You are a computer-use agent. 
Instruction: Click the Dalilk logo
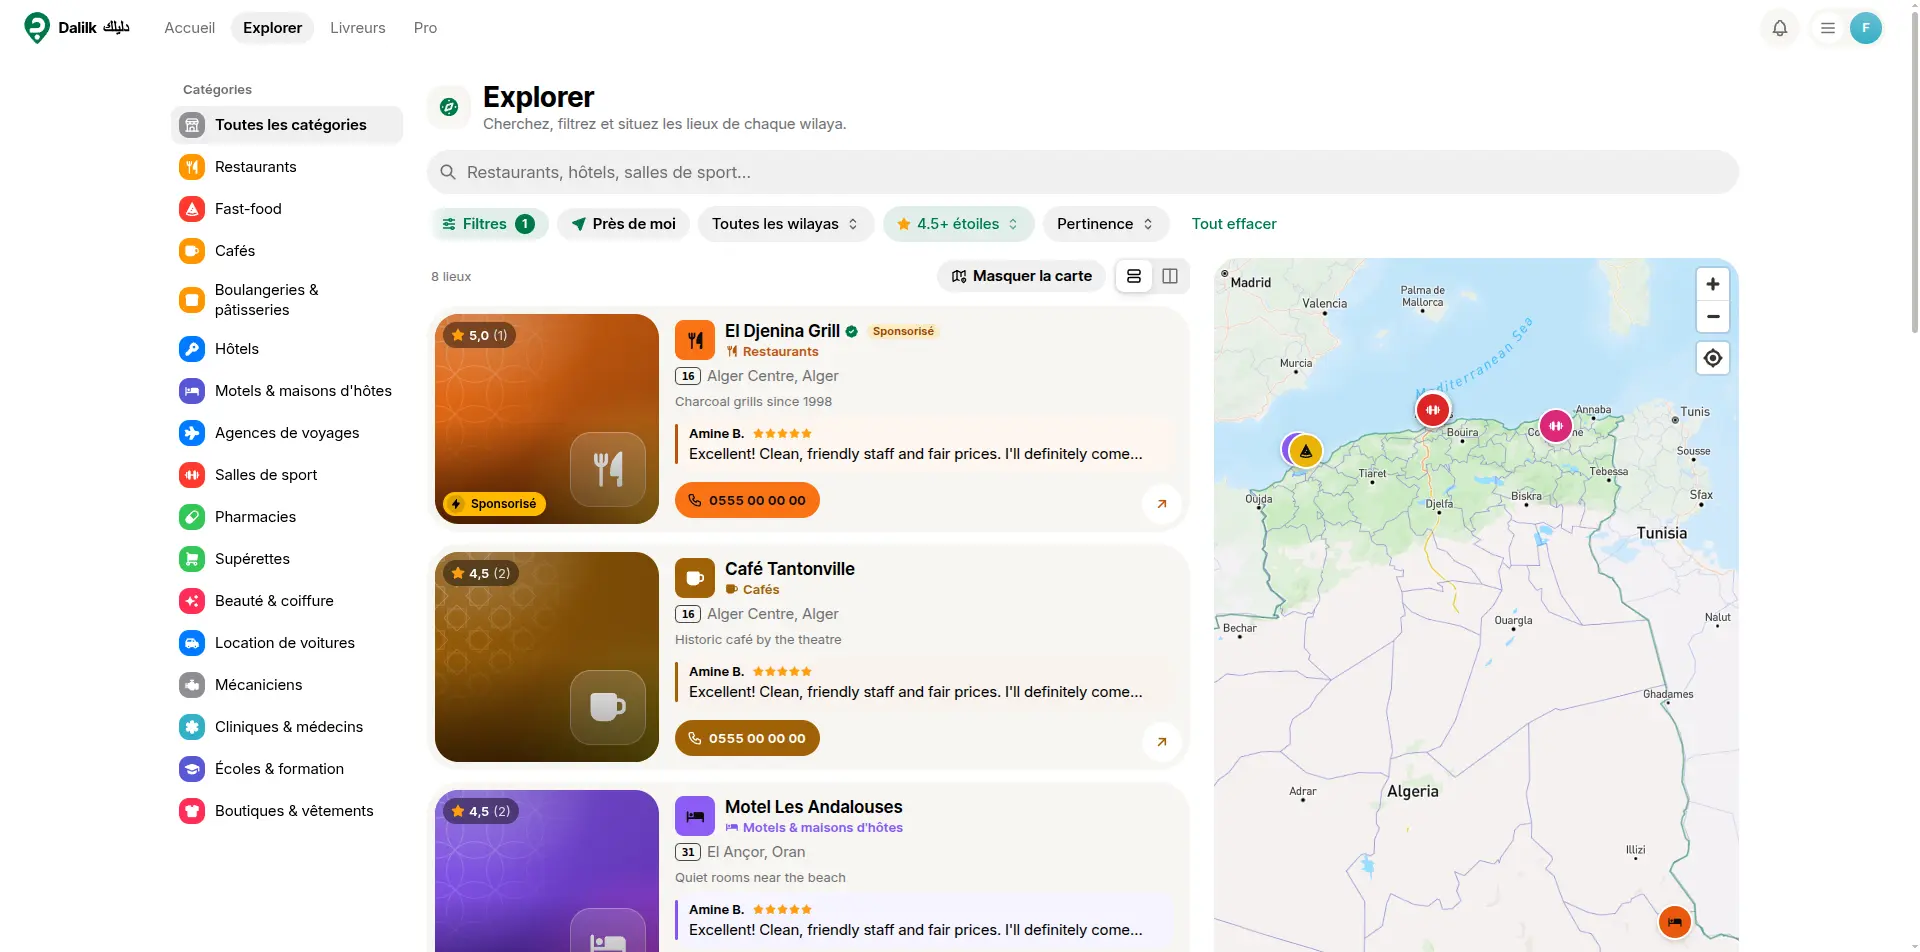pyautogui.click(x=77, y=28)
